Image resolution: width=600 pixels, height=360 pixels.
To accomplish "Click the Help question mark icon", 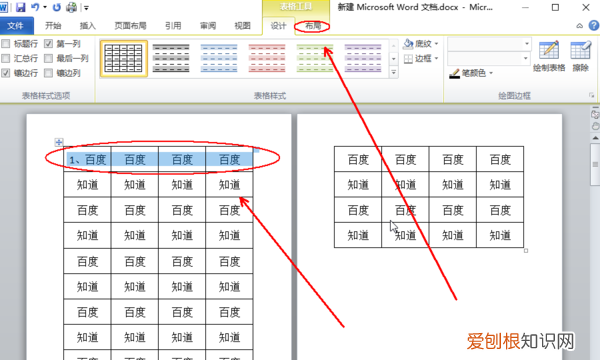I will coord(593,26).
